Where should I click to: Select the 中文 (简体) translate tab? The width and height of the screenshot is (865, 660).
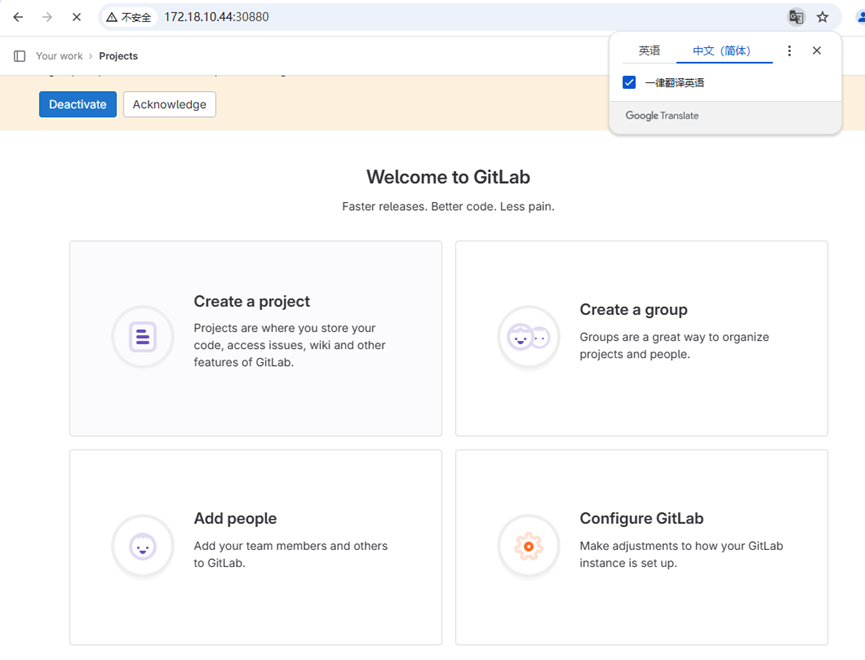click(722, 51)
